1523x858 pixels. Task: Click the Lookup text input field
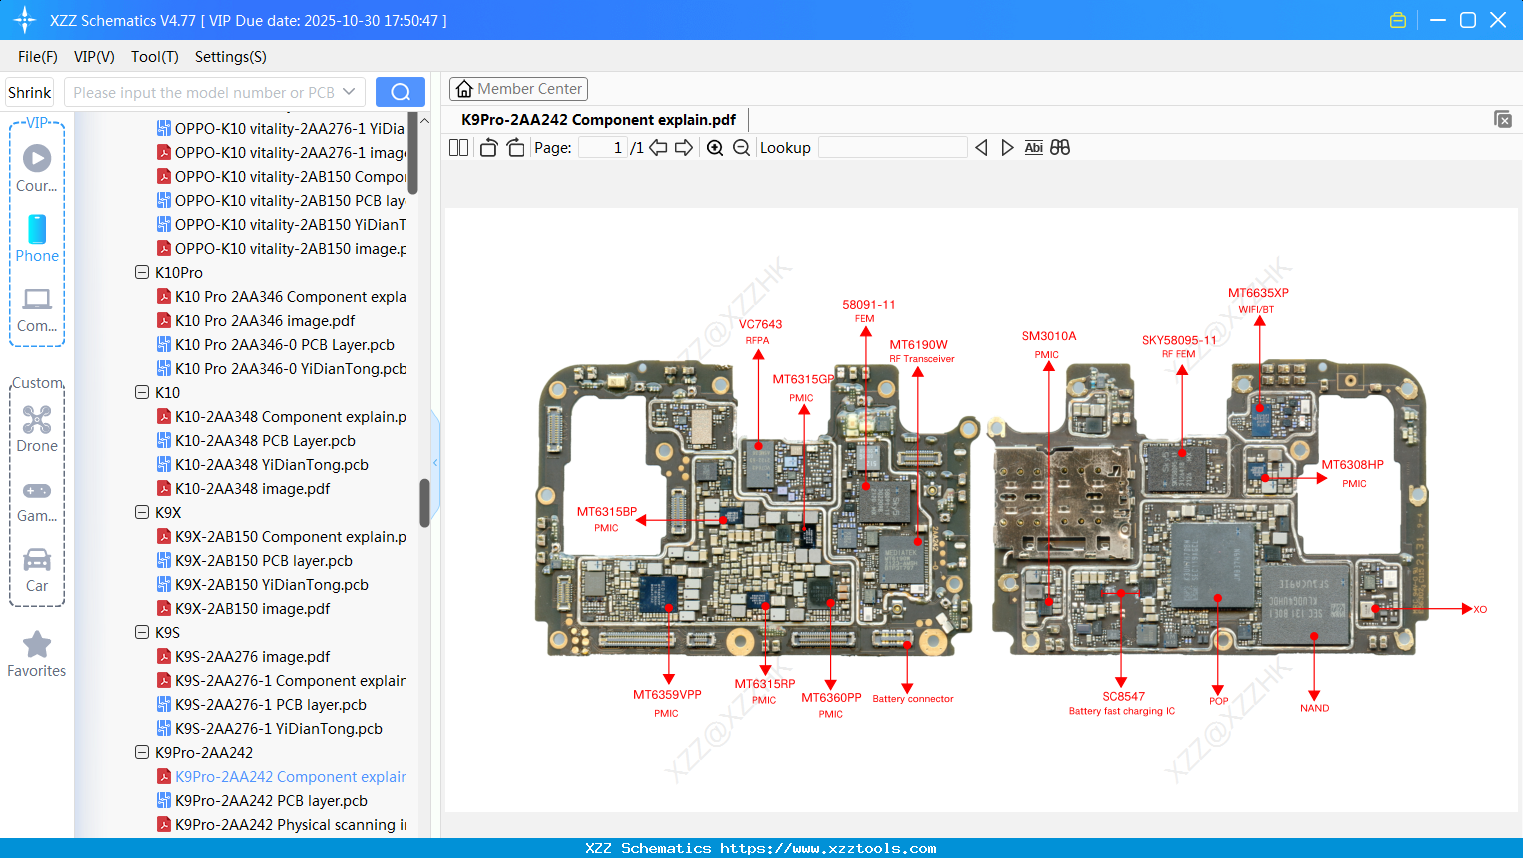point(892,148)
